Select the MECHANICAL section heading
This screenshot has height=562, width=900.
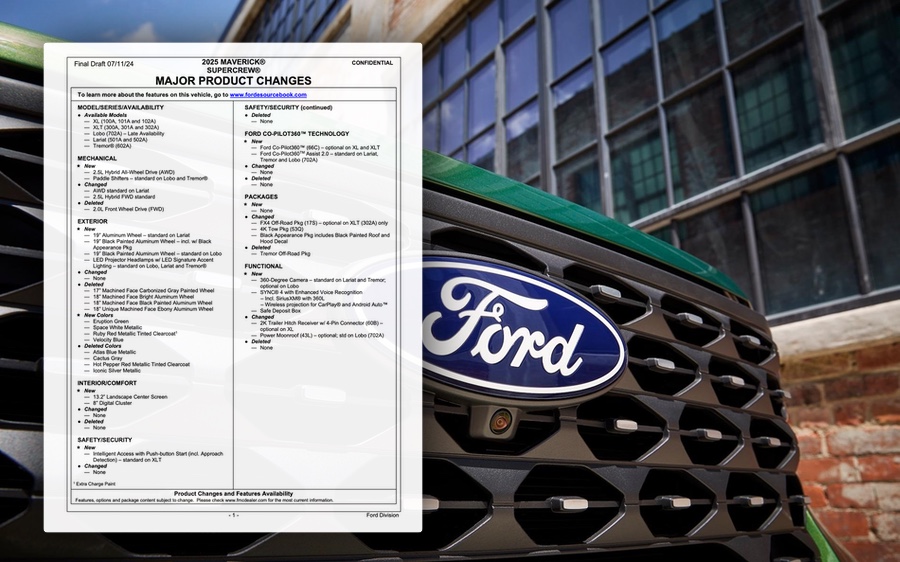97,158
